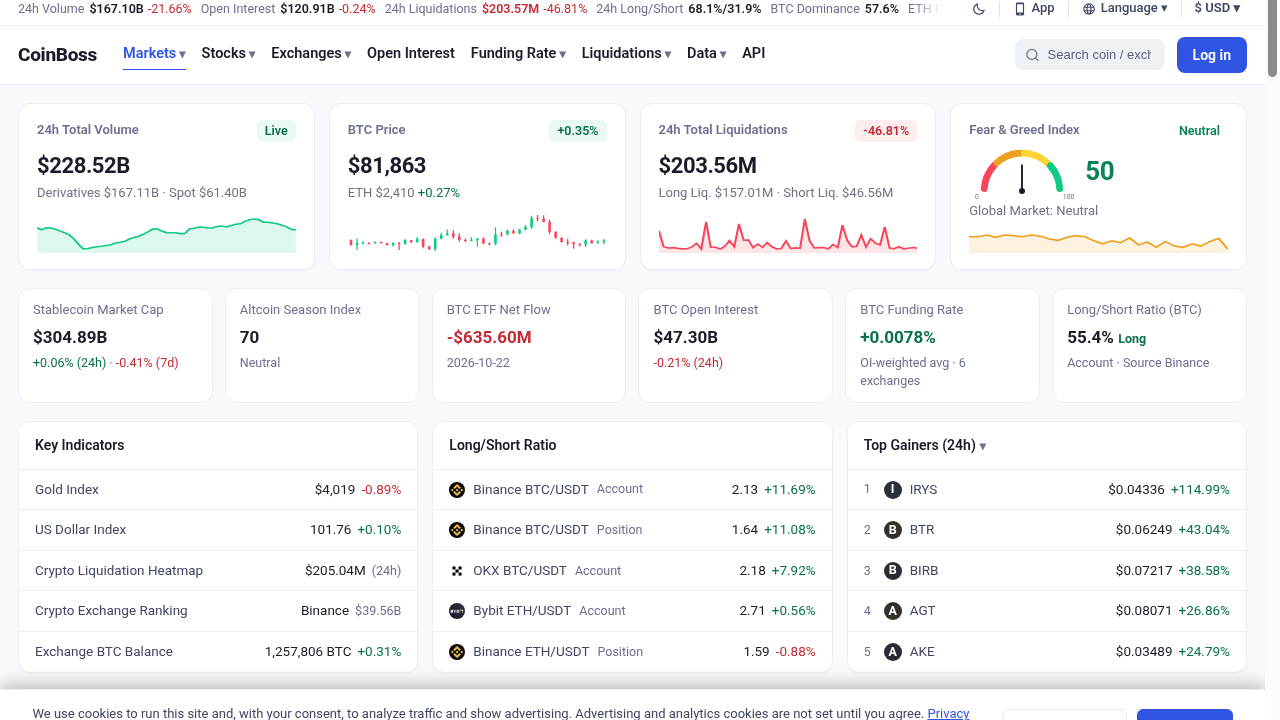
Task: Click Binance icon in ETH/USDT Position row
Action: tap(457, 652)
